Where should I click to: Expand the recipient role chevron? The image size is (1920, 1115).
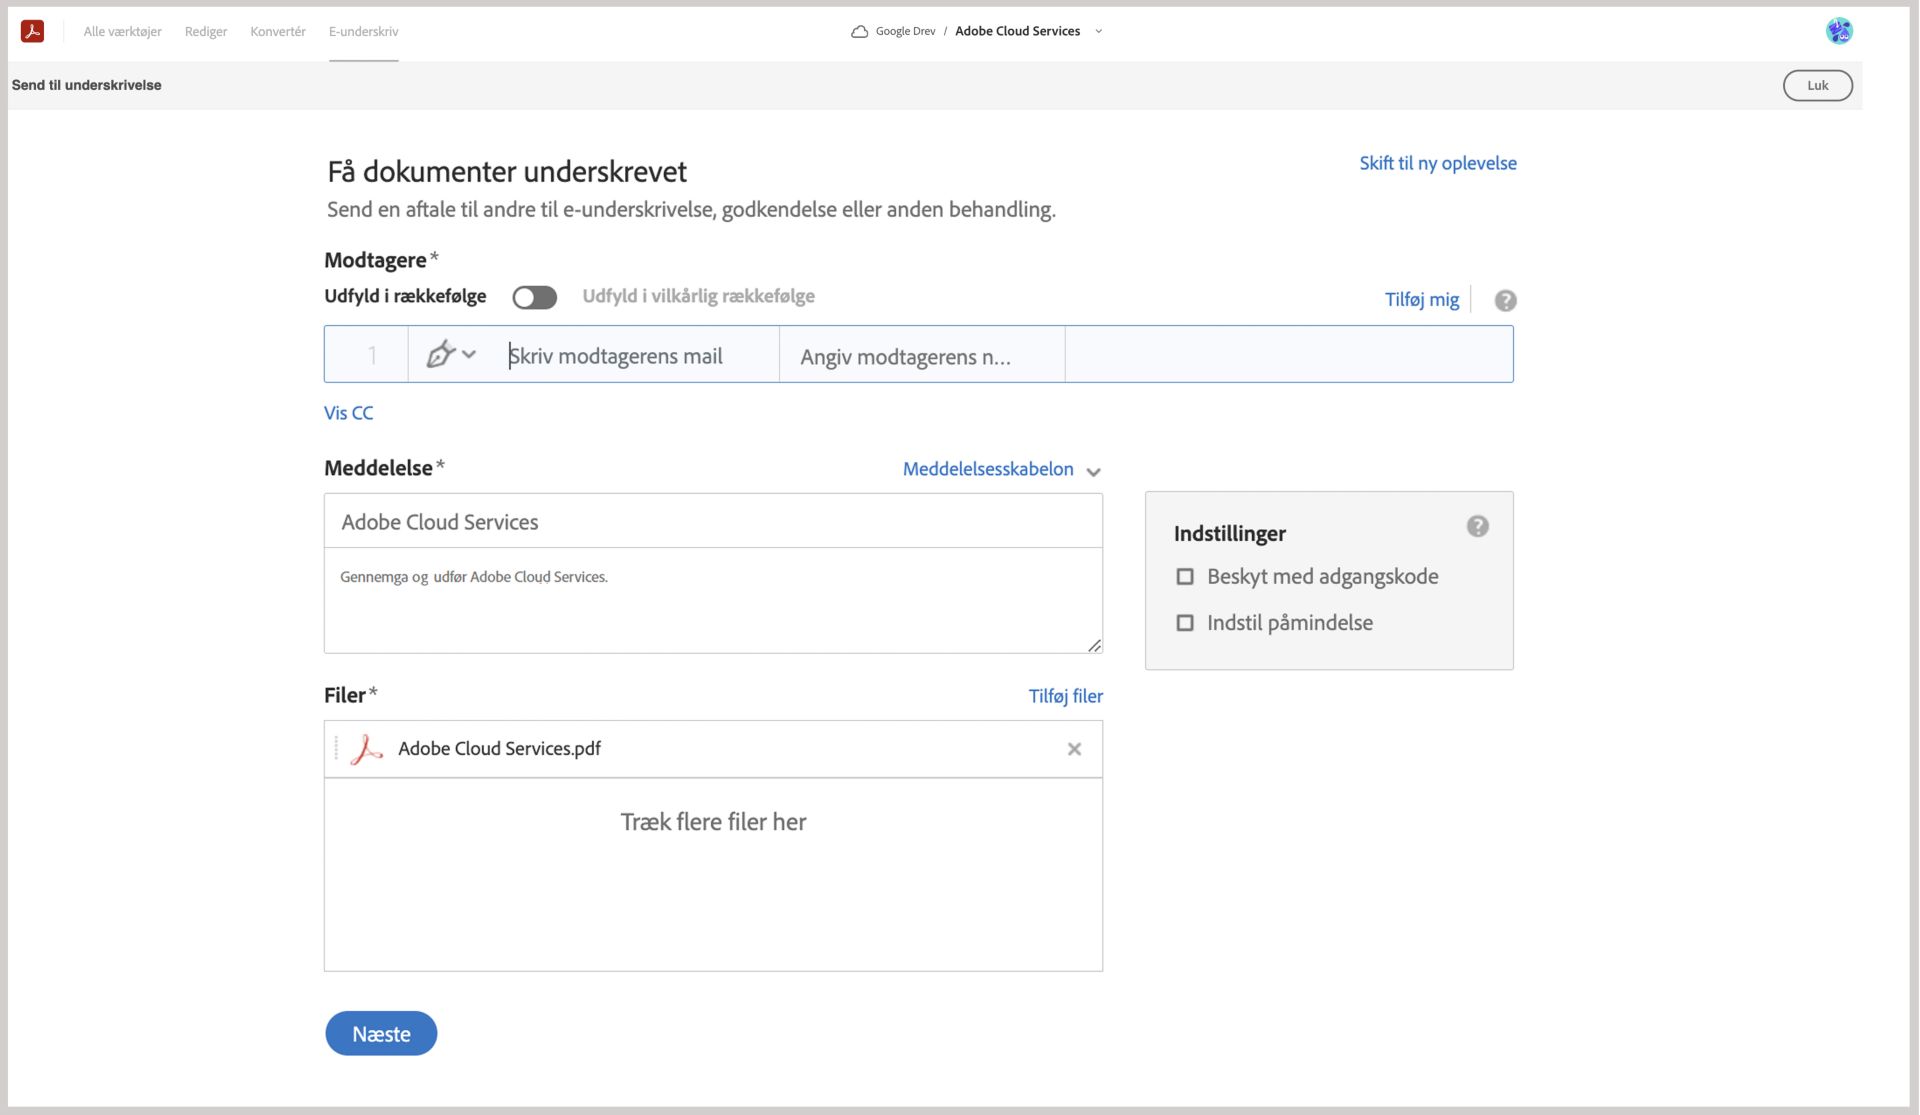(469, 354)
